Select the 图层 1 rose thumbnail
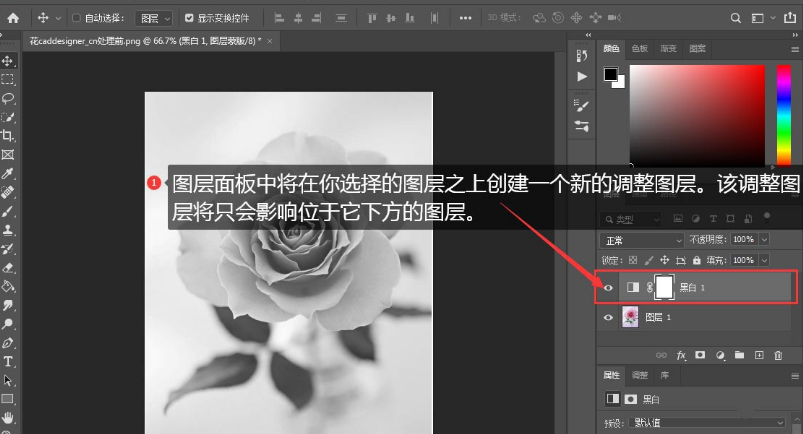Viewport: 803px width, 434px height. pyautogui.click(x=631, y=317)
